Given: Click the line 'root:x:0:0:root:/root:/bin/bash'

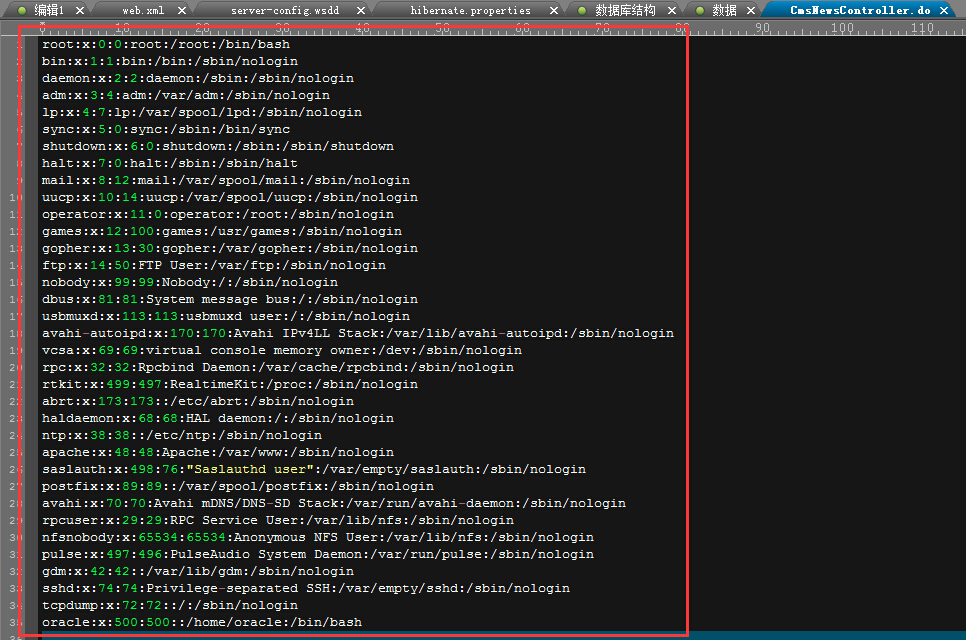Looking at the screenshot, I should click(x=166, y=44).
